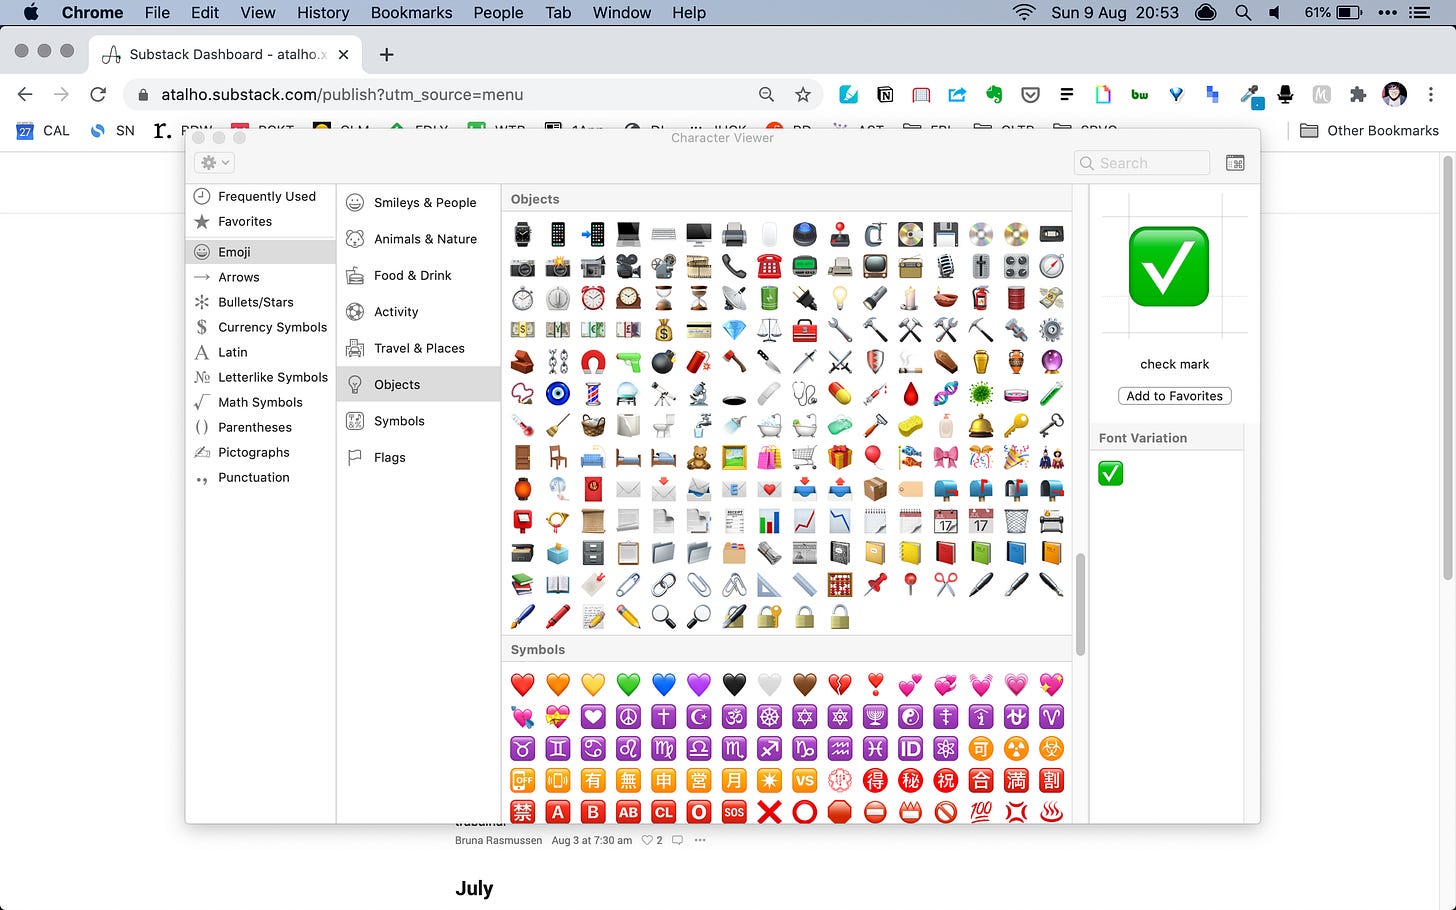
Task: Switch to the Activity subcategory
Action: pos(418,312)
